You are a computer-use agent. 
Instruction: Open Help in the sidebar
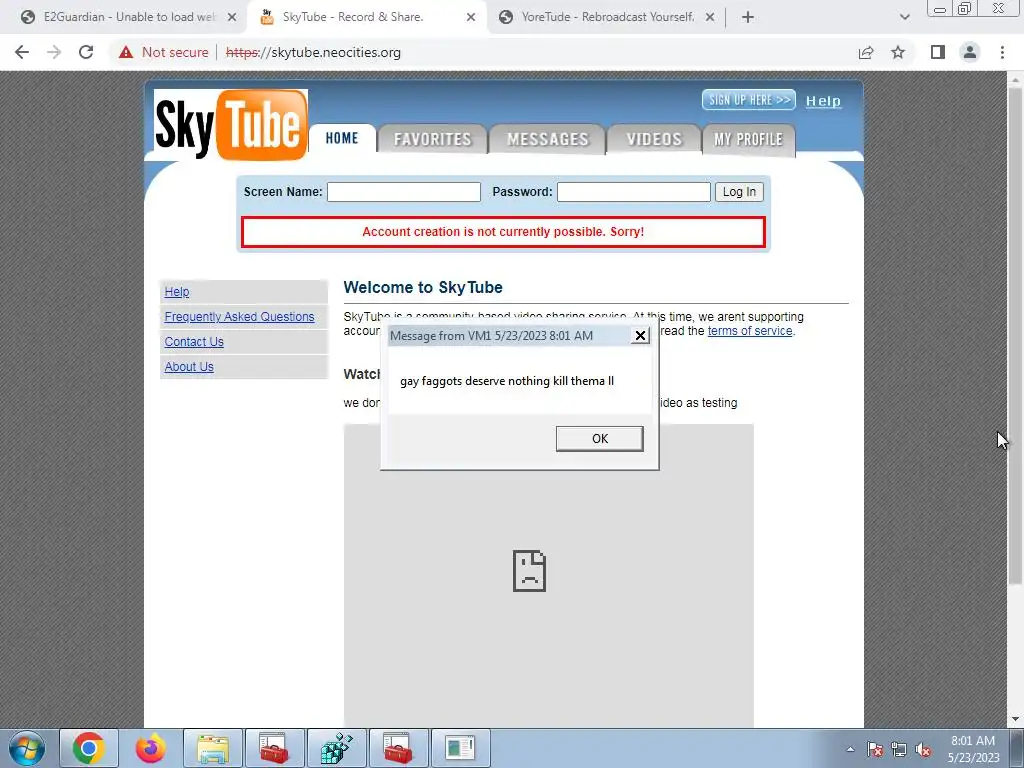pos(177,292)
